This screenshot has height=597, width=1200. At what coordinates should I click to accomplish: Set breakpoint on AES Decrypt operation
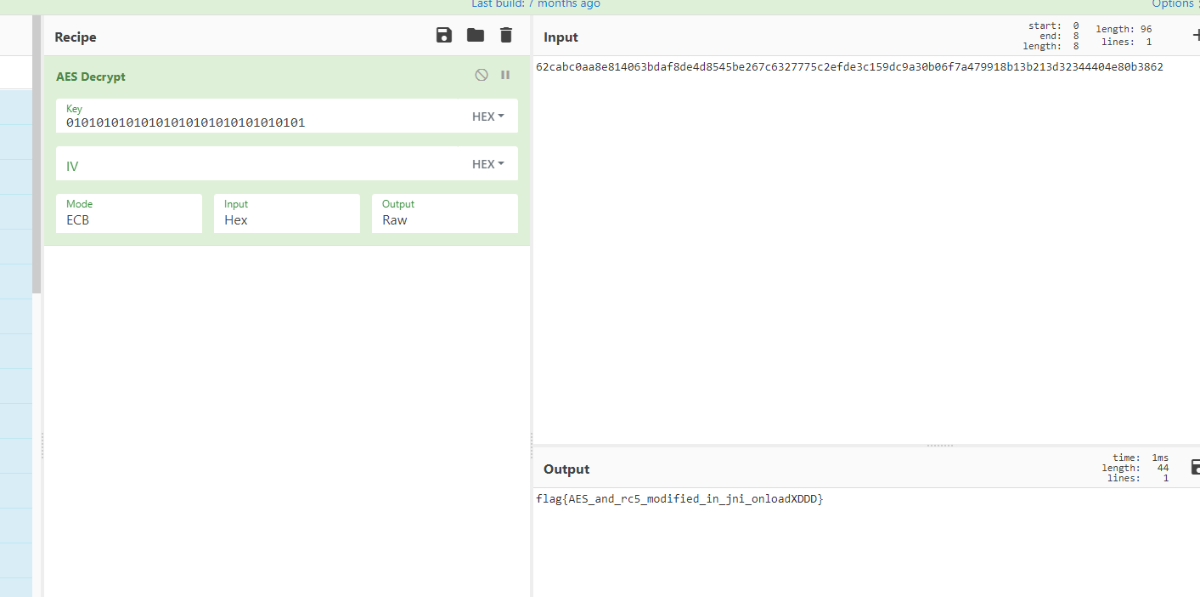point(505,75)
